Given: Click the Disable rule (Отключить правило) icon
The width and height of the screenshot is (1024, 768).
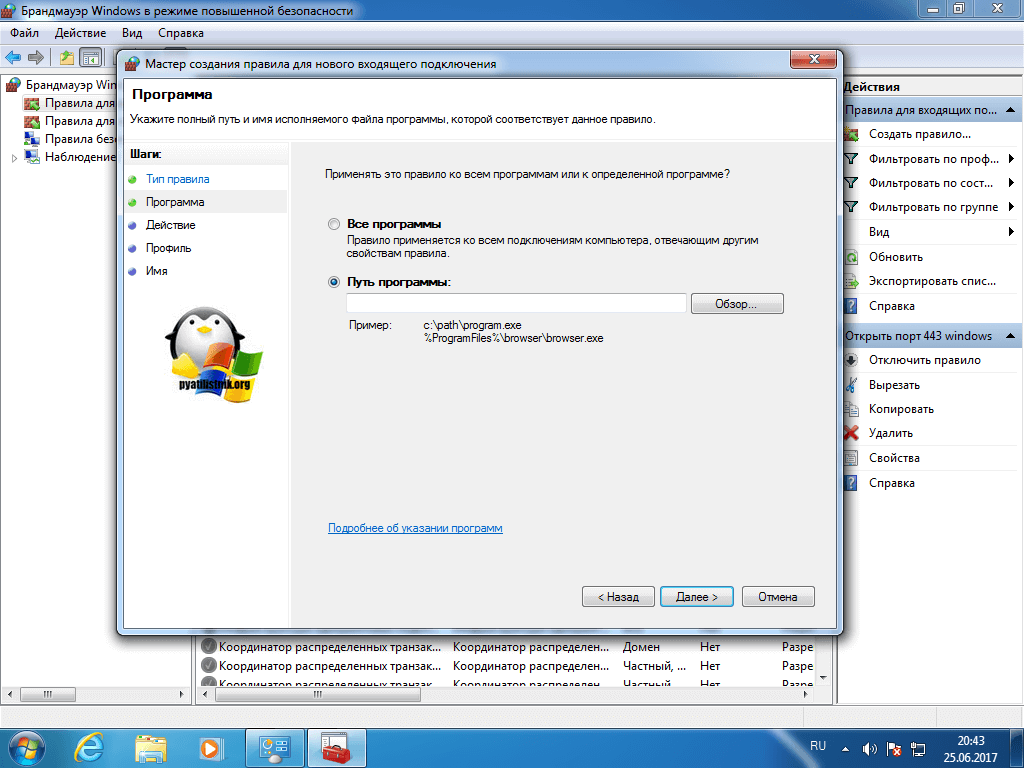Looking at the screenshot, I should tap(852, 360).
